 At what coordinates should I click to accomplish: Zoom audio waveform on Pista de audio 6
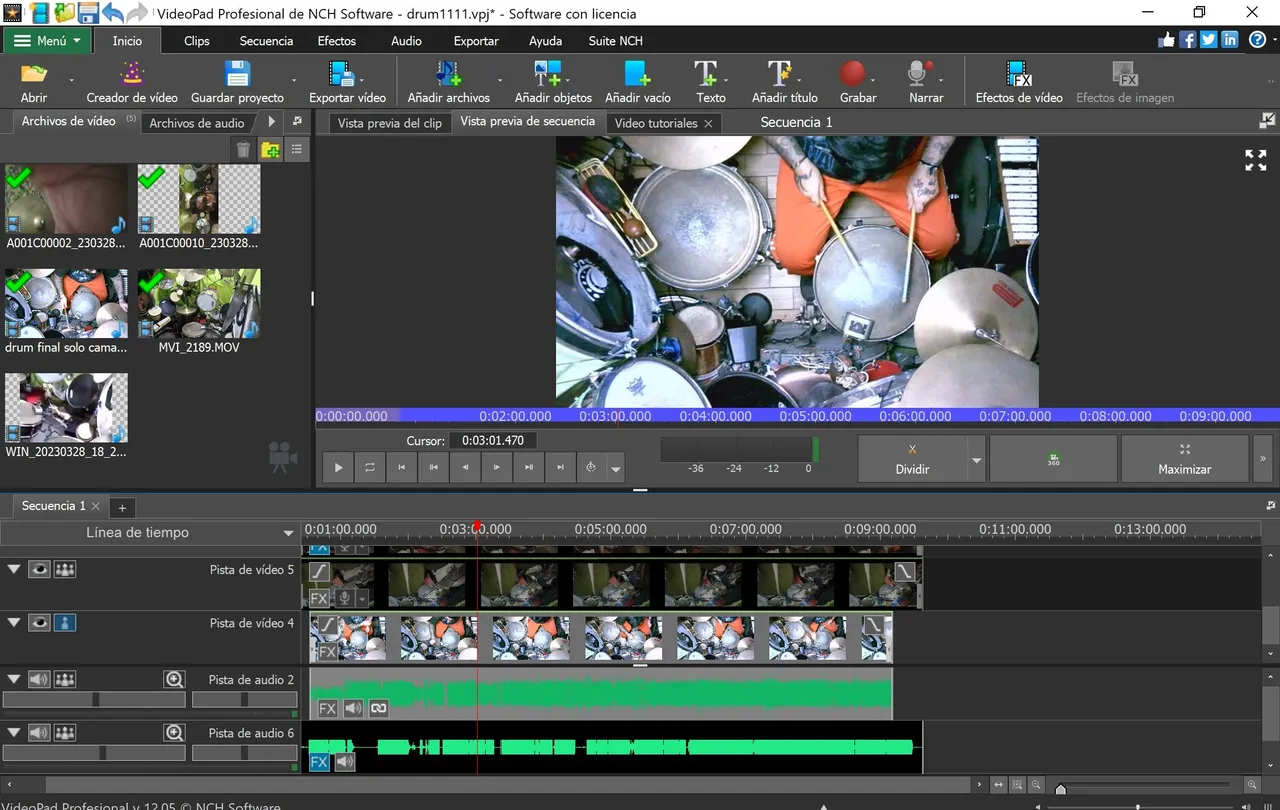pyautogui.click(x=174, y=733)
